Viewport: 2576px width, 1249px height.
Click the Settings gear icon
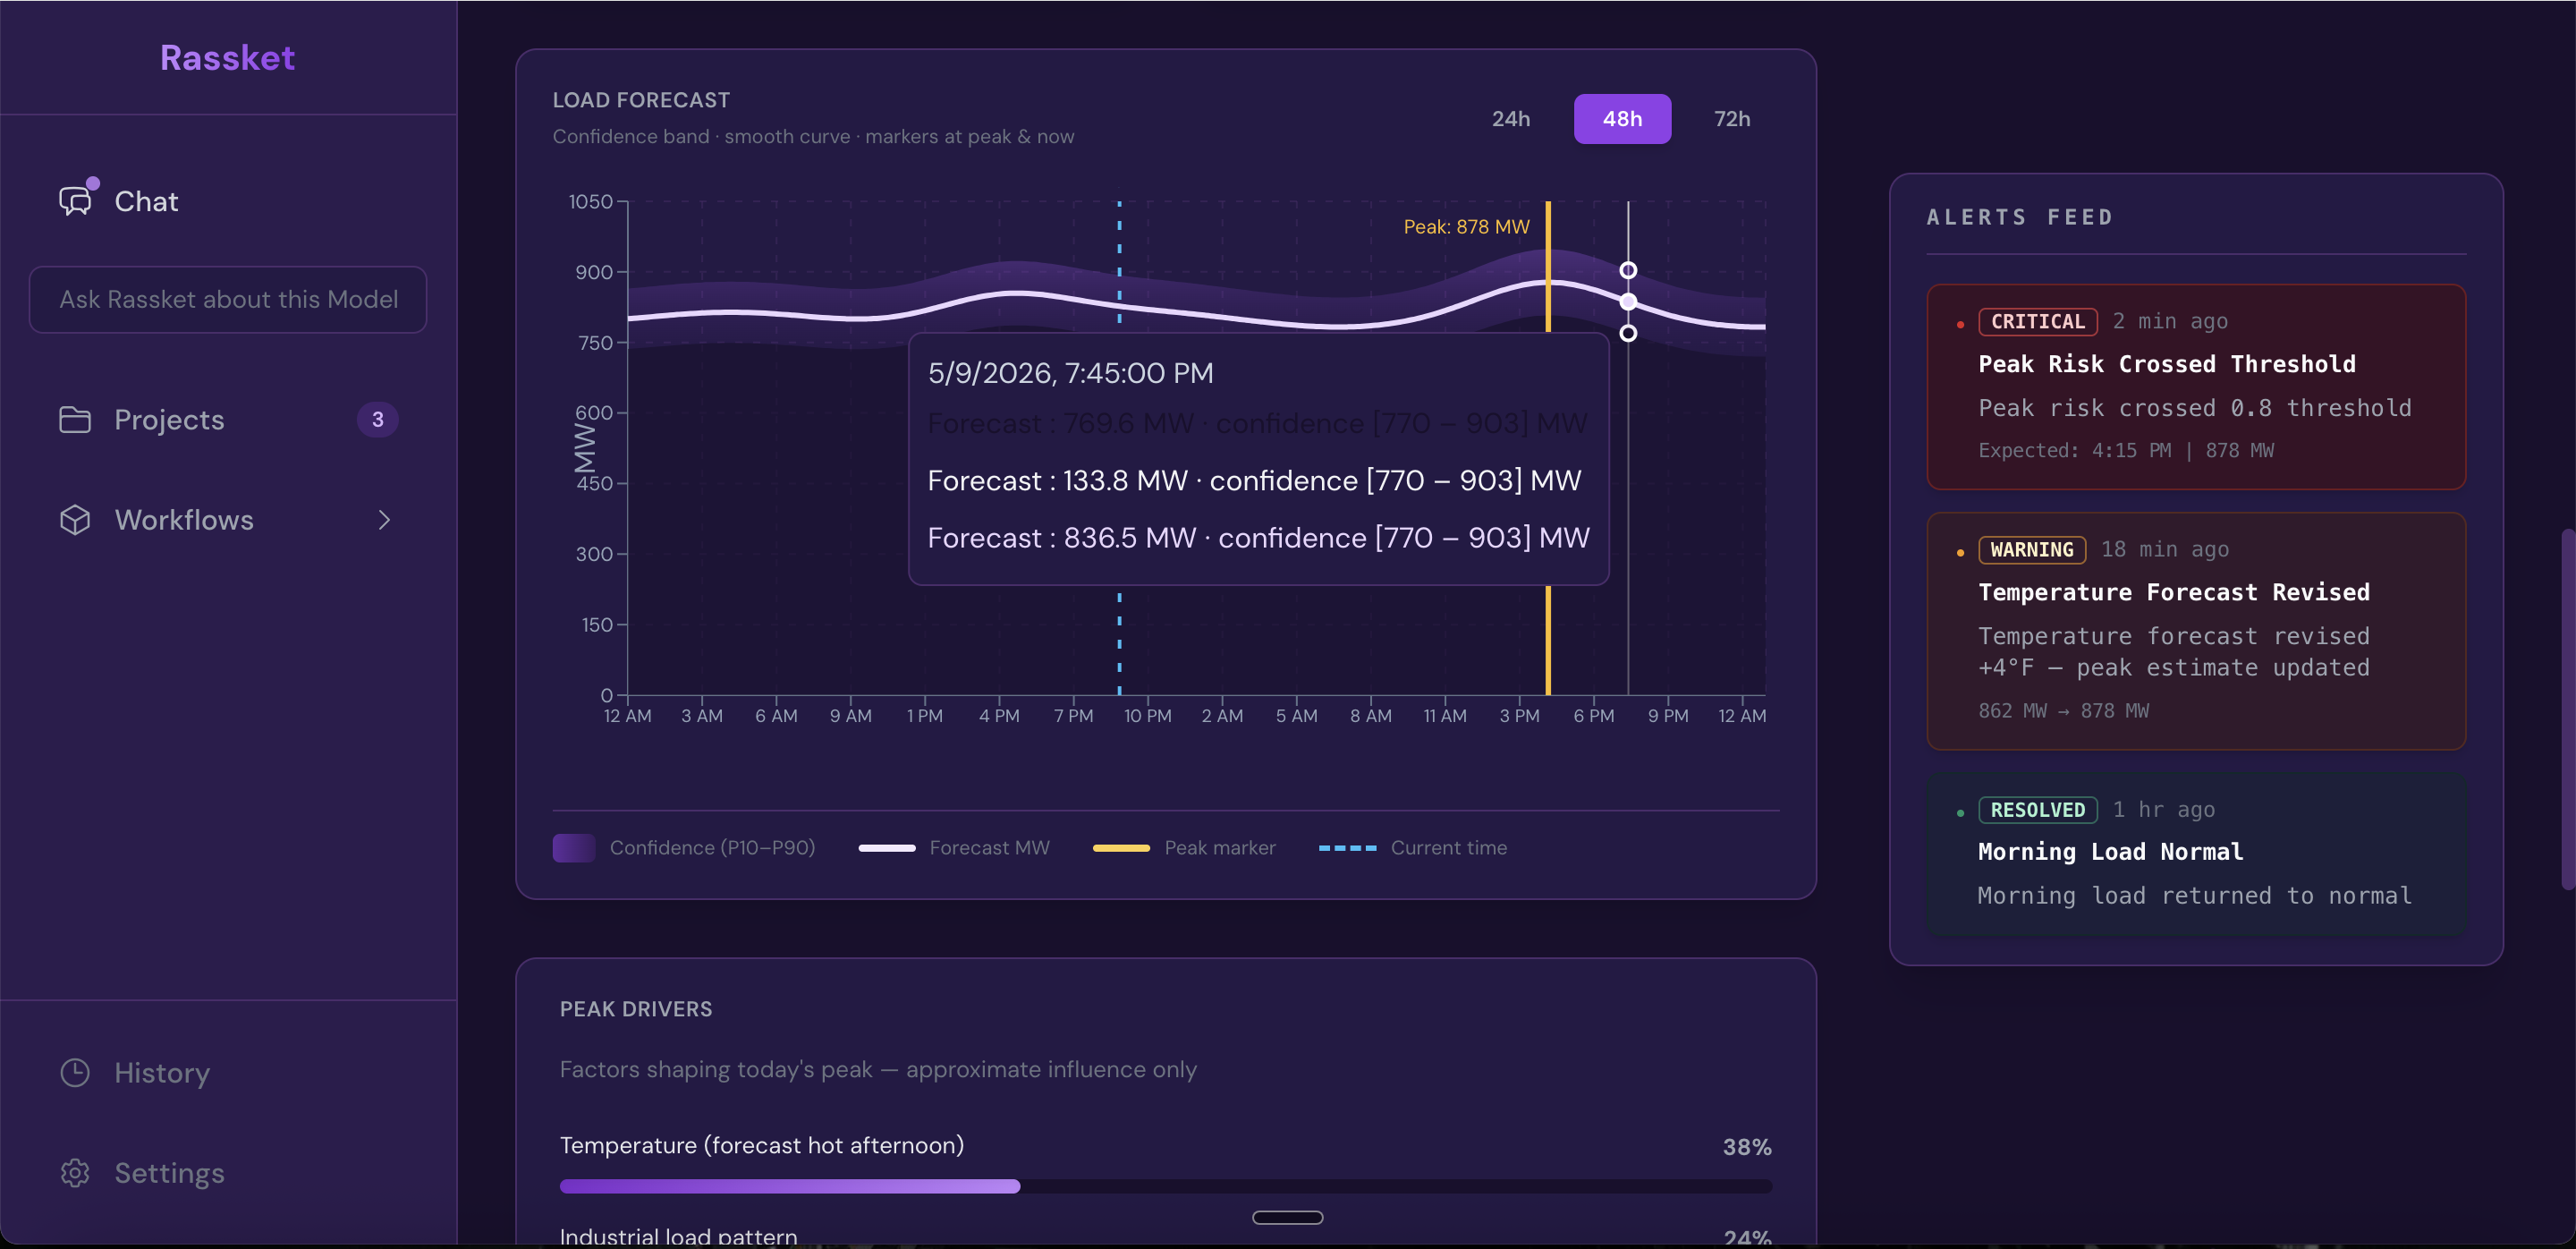pos(75,1172)
